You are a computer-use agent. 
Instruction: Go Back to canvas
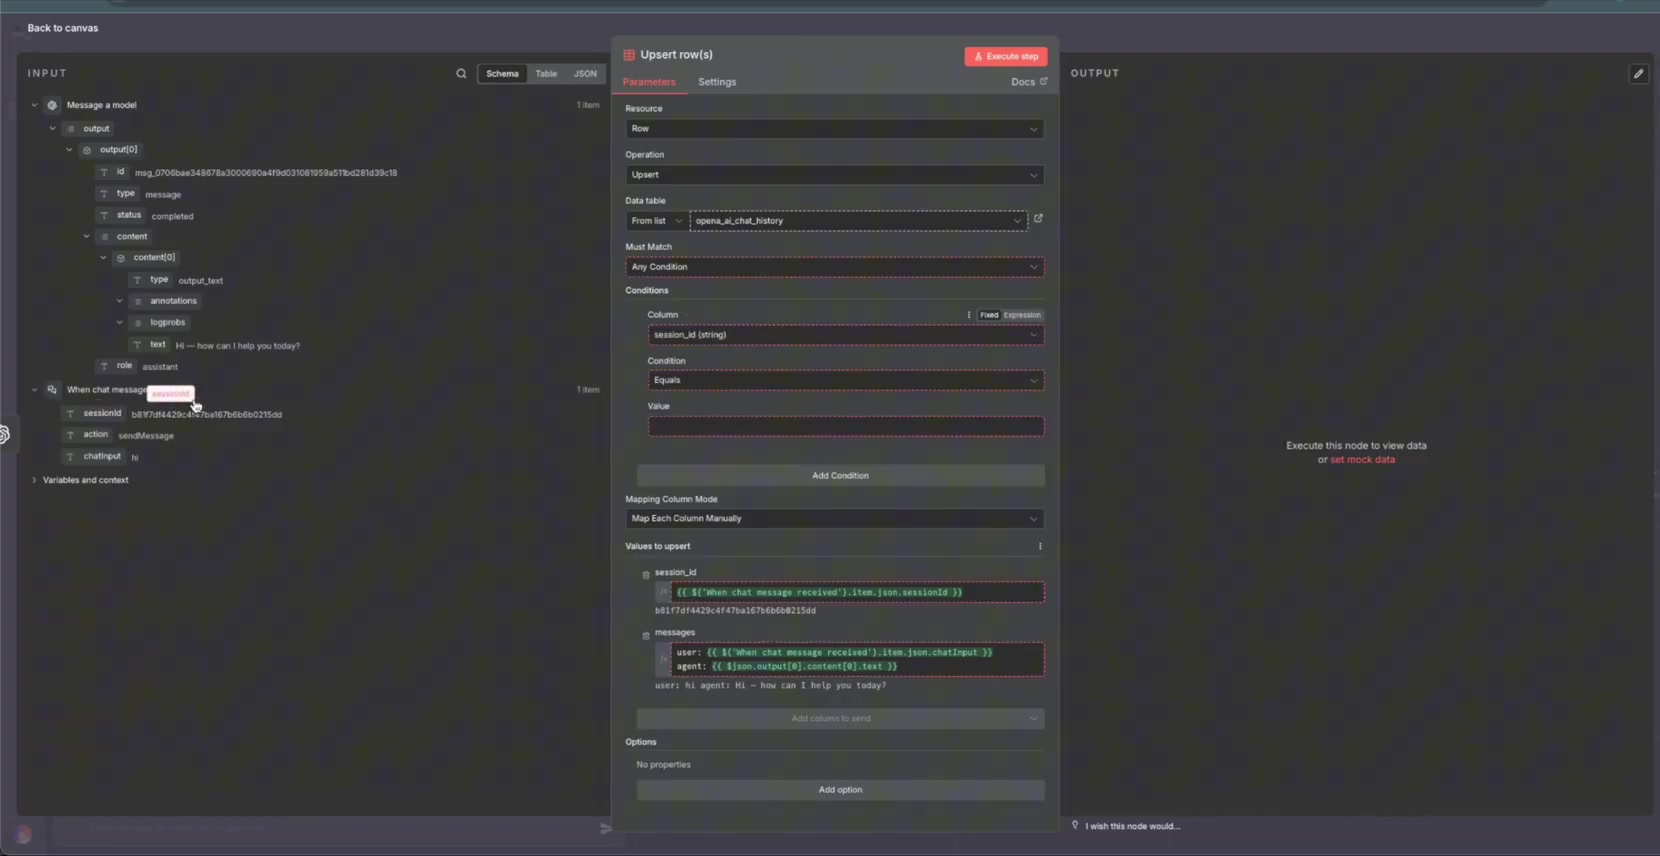coord(62,28)
